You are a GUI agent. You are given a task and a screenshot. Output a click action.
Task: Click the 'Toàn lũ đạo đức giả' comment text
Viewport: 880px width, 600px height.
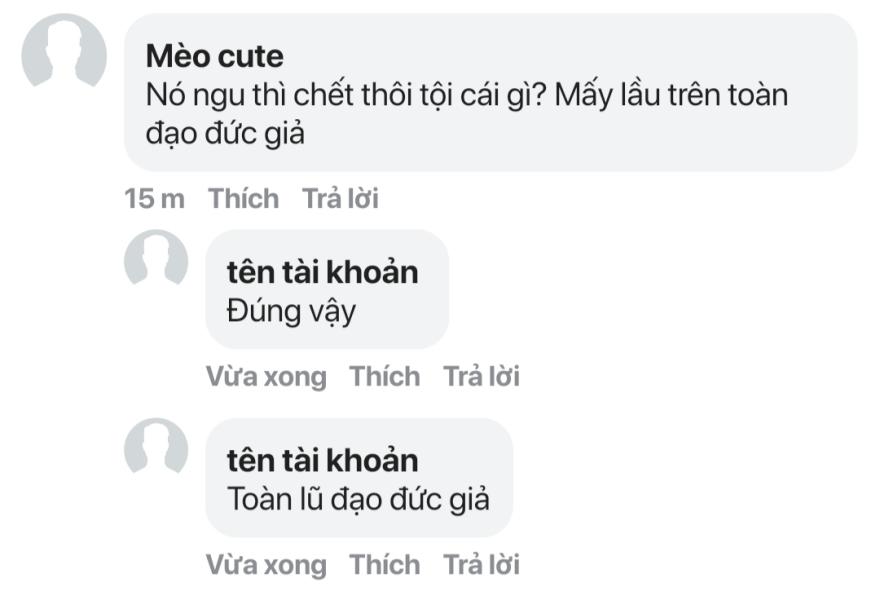(x=358, y=498)
